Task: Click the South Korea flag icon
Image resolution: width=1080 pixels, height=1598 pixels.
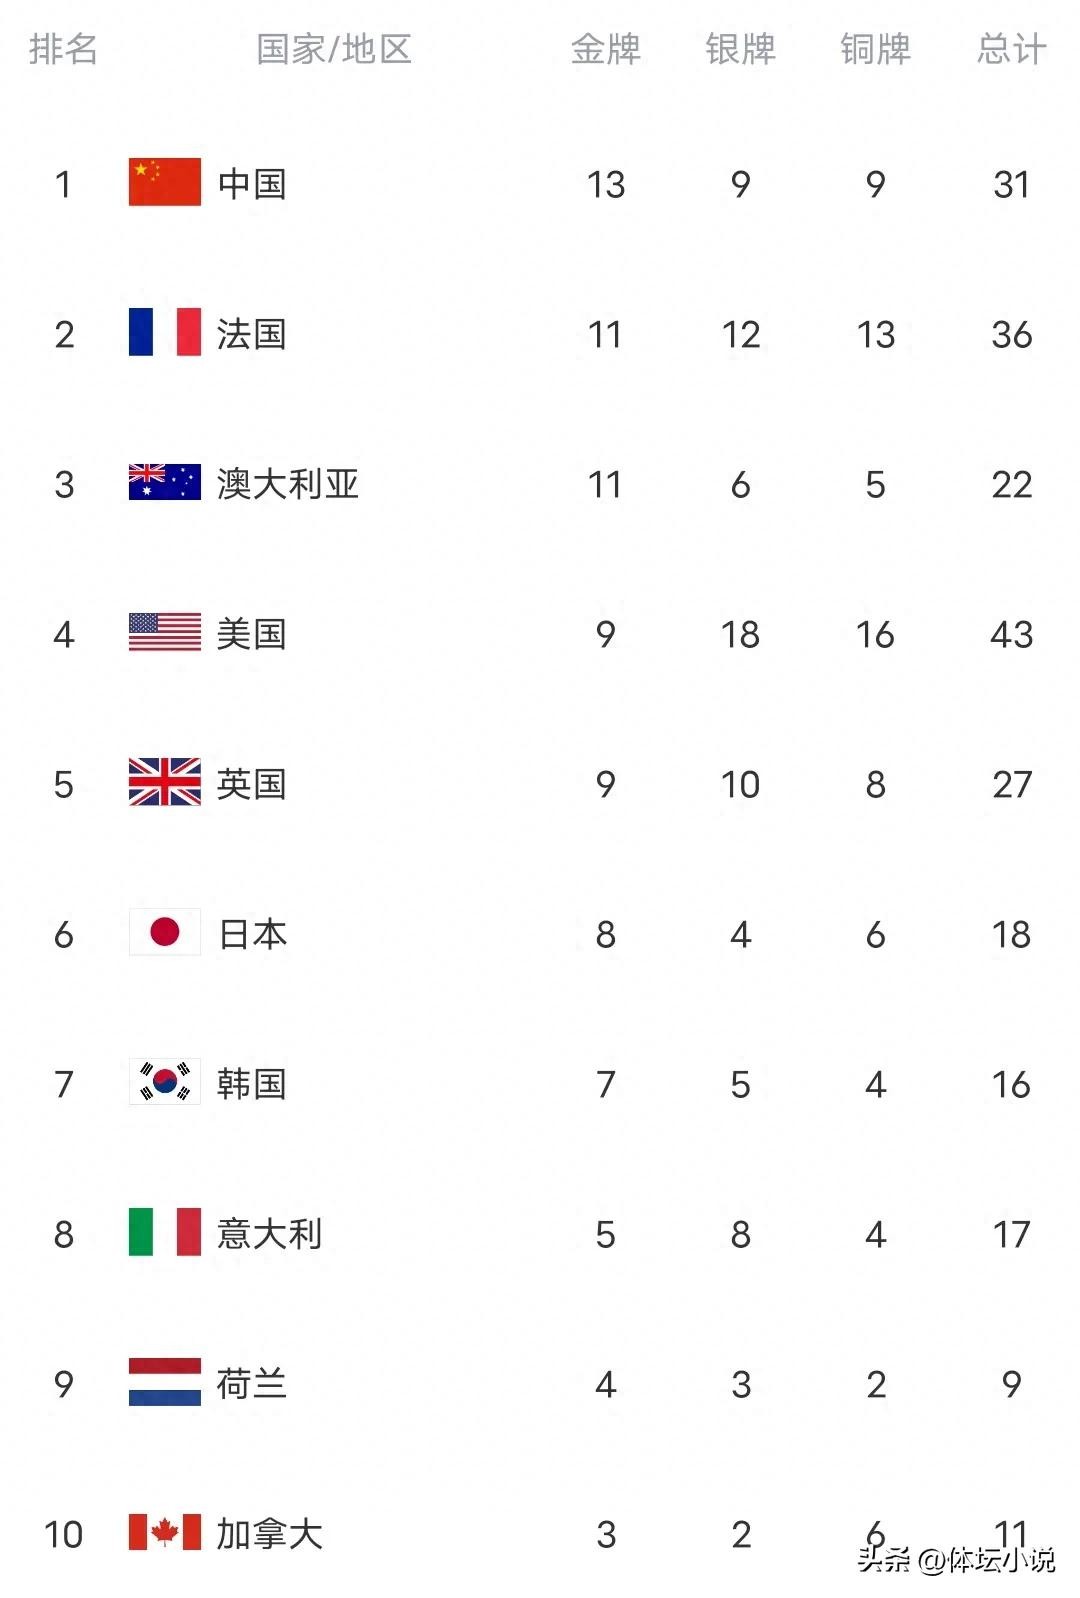Action: pyautogui.click(x=165, y=1082)
